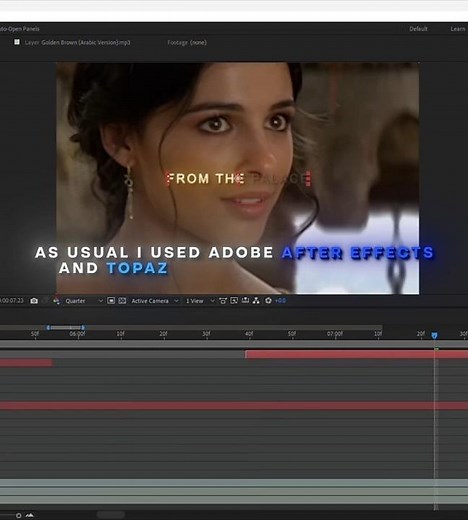Switch to the Default workspace

(x=418, y=29)
